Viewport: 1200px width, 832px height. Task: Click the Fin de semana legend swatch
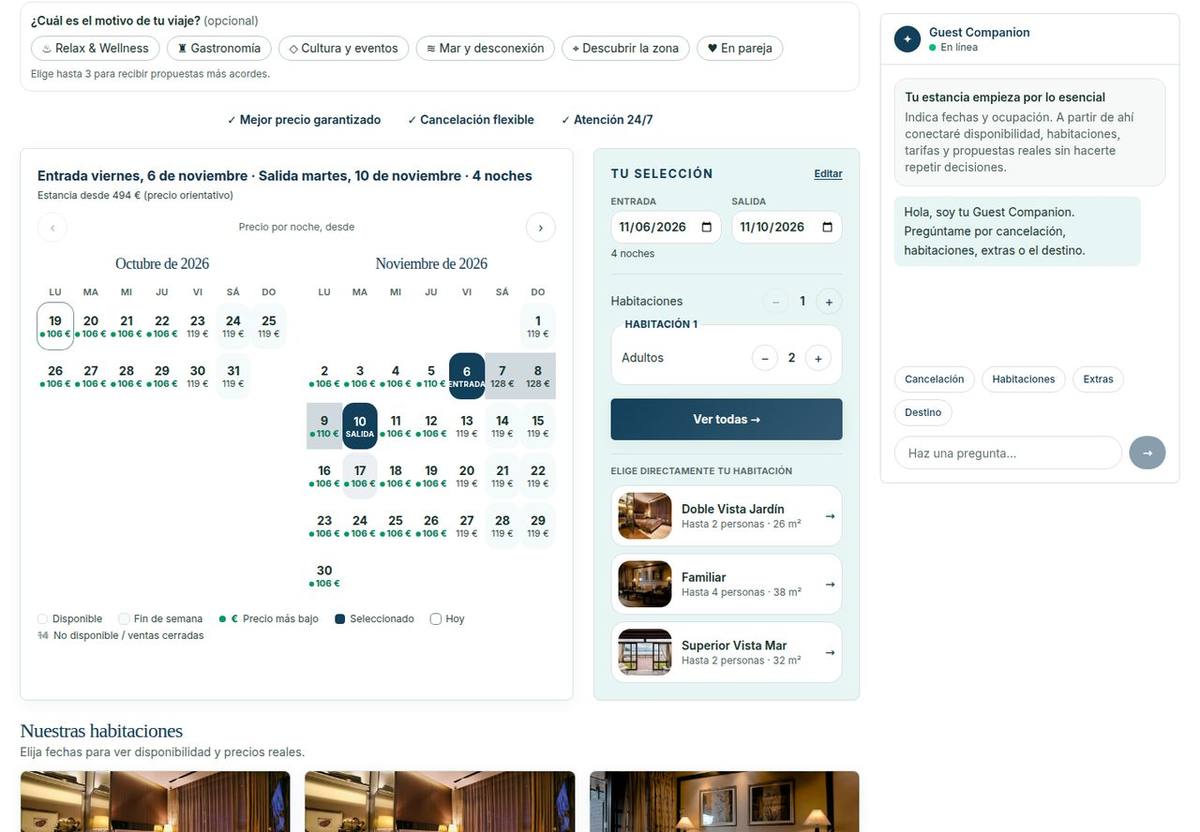click(124, 619)
